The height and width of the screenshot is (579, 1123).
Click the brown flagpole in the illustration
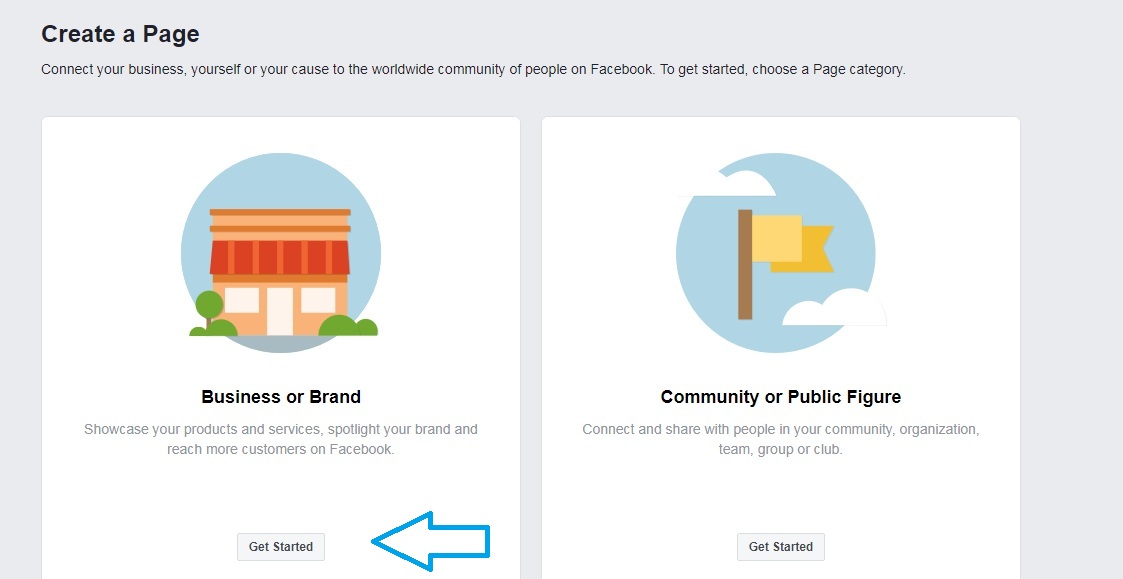(x=745, y=264)
